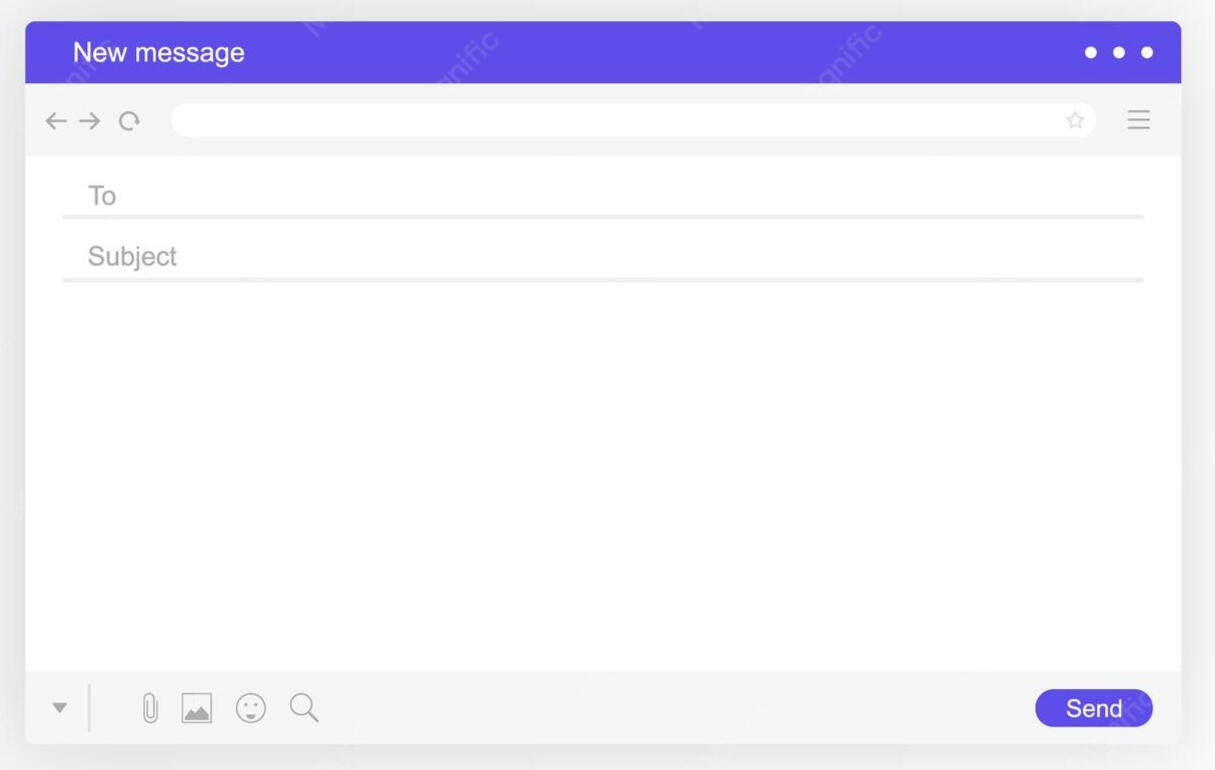Click the empty purple header bar space
Image resolution: width=1215 pixels, height=770 pixels.
click(x=660, y=52)
